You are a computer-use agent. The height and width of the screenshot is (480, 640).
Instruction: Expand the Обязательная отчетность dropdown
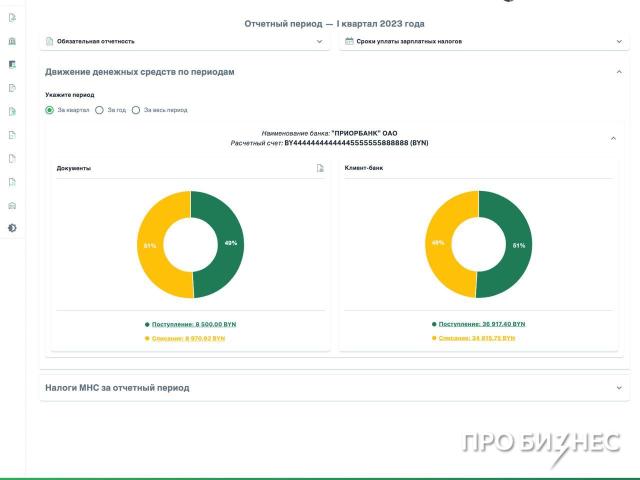click(x=319, y=41)
